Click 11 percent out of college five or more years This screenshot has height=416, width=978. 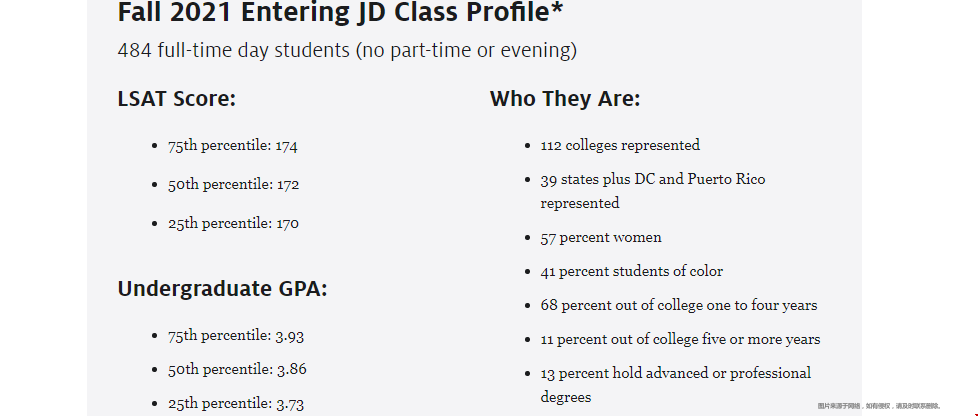tap(680, 339)
